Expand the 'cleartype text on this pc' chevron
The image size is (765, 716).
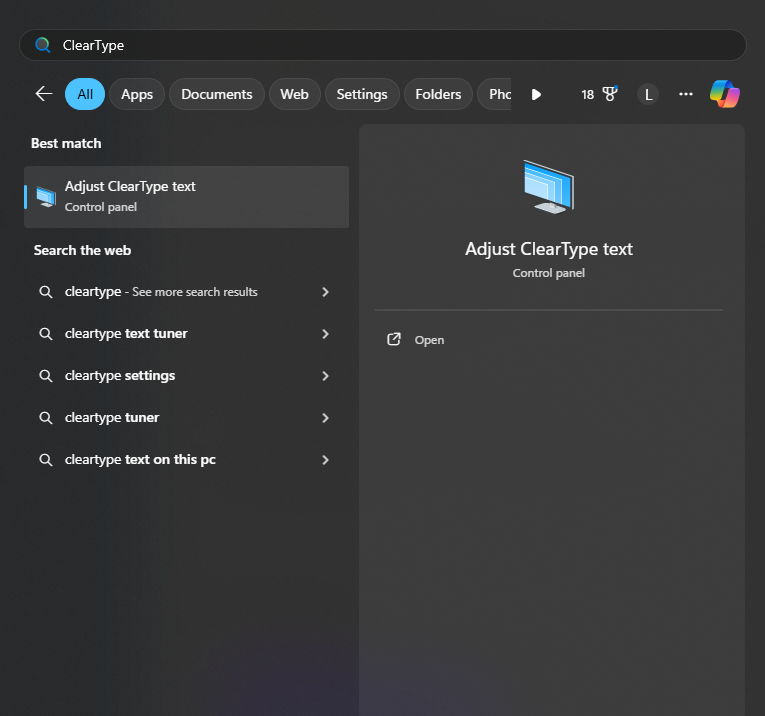[x=325, y=460]
